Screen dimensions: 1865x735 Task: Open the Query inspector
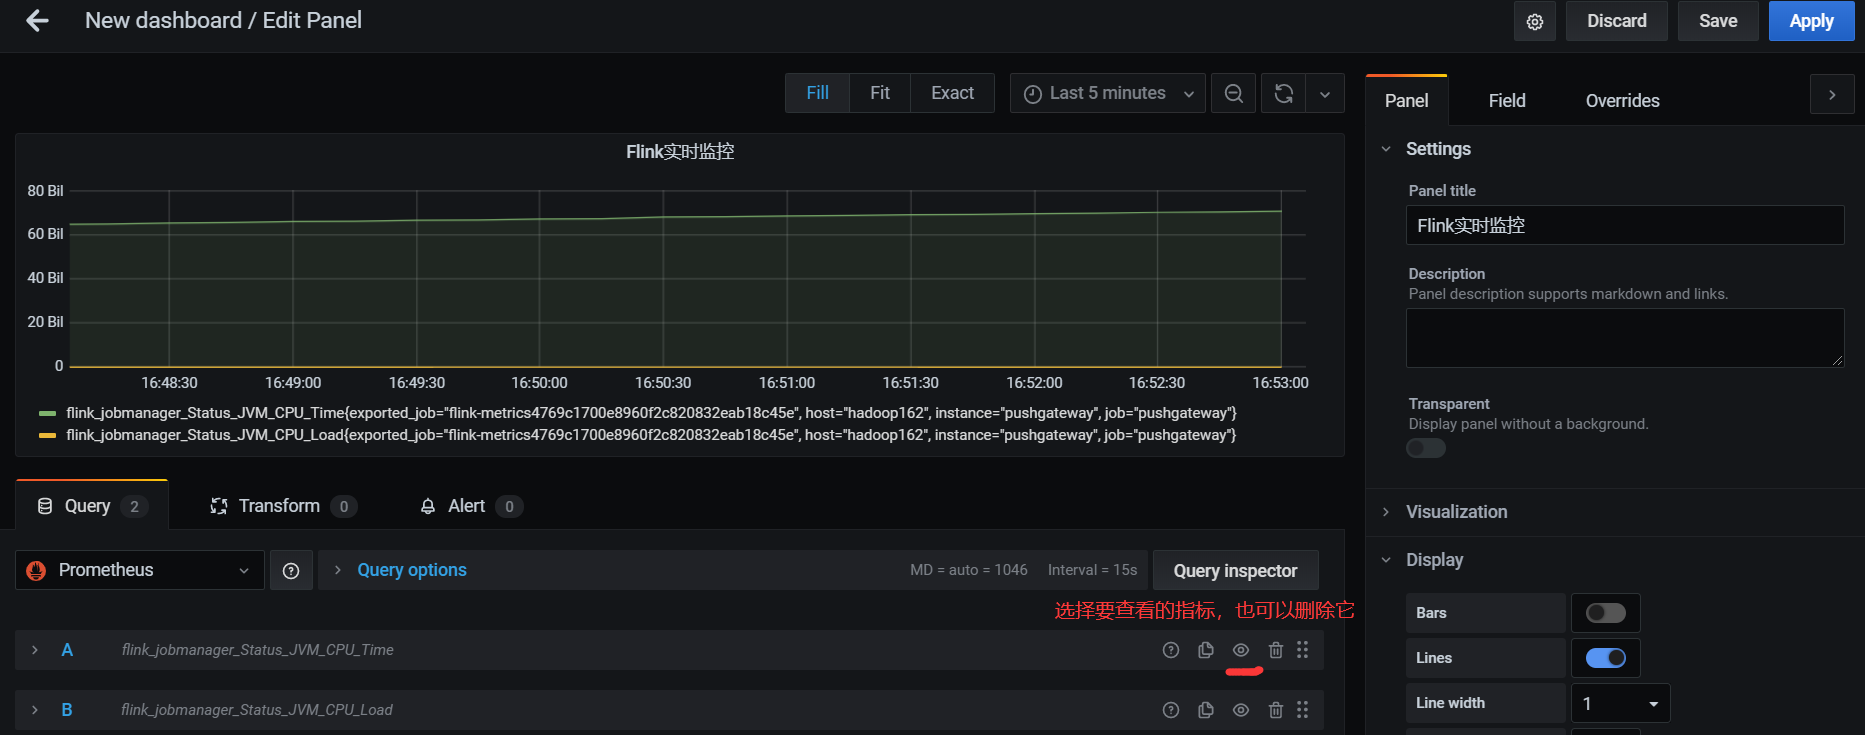[x=1235, y=570]
